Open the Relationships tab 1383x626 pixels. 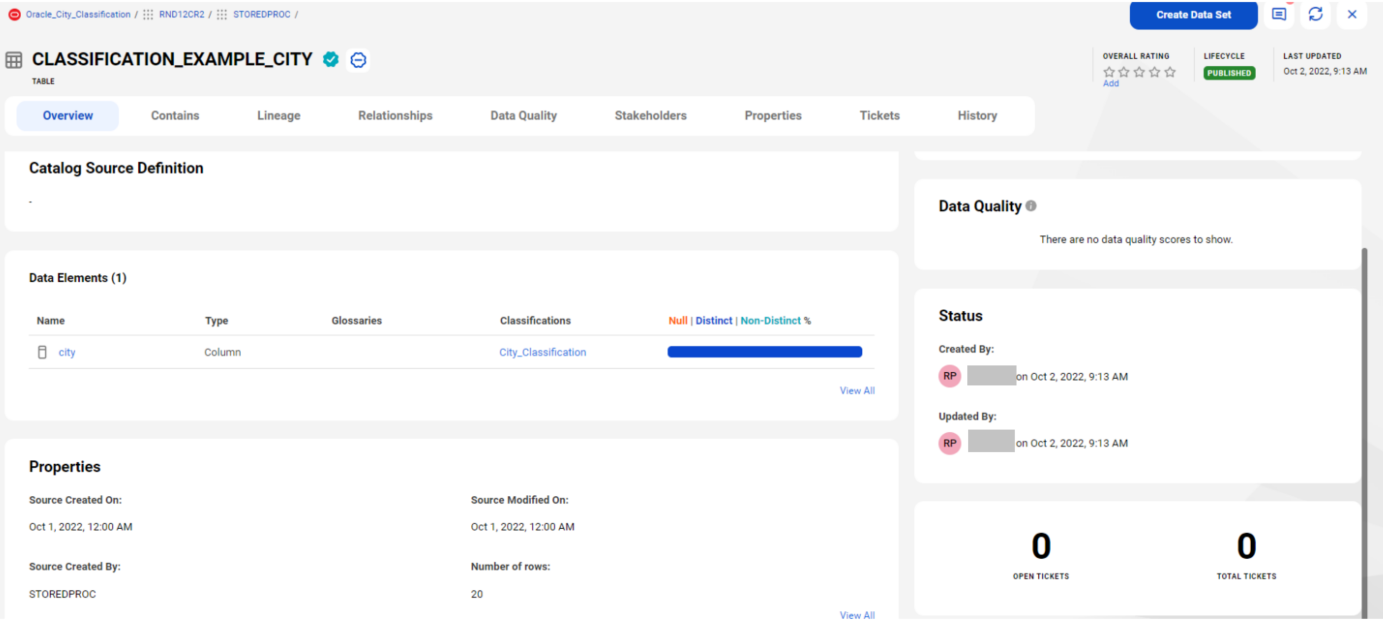(x=395, y=116)
